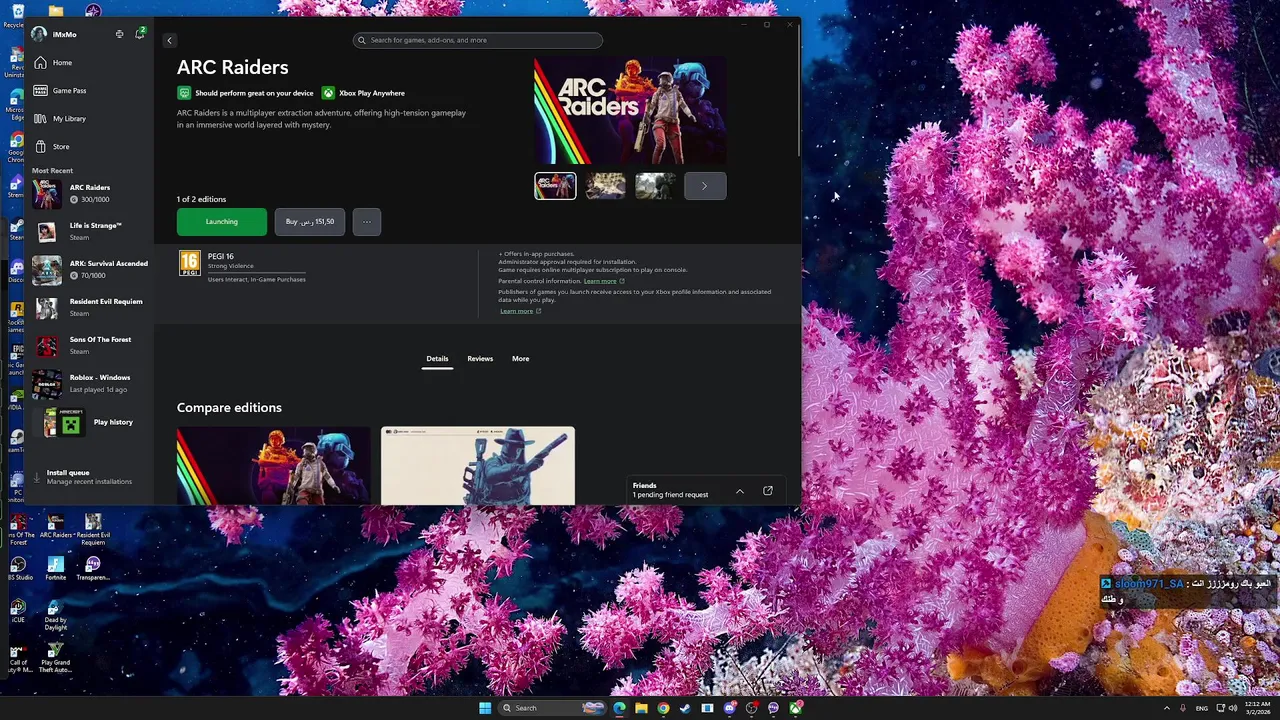
Task: Switch to the More tab
Action: [520, 359]
